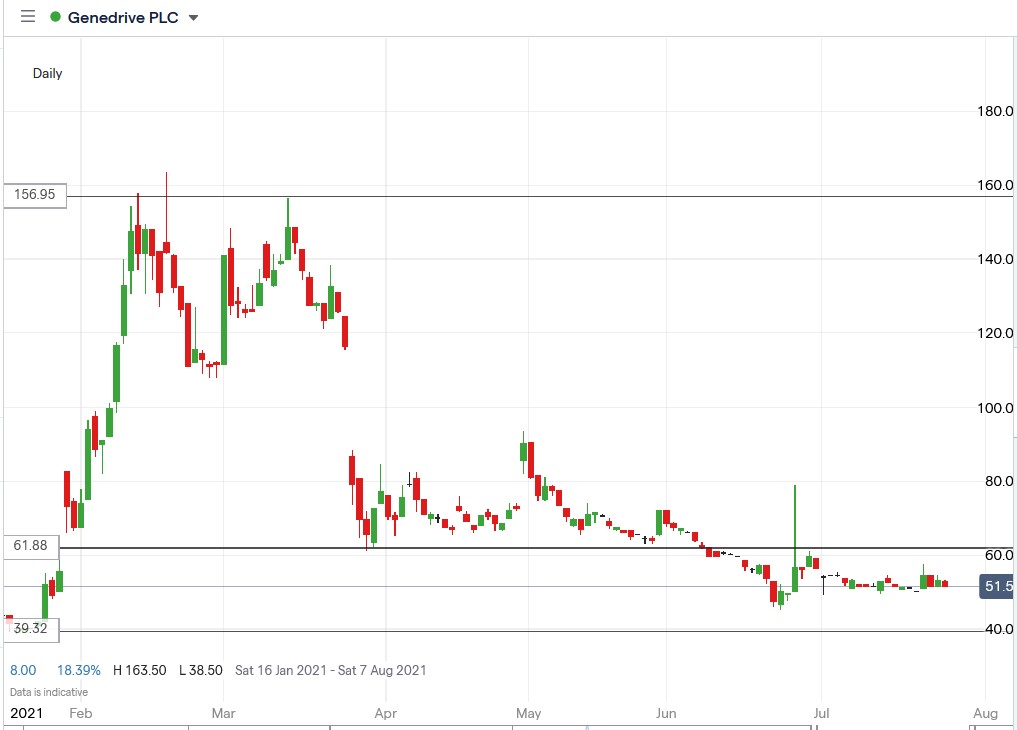
Task: Select the 39.32 low price level marker
Action: (x=33, y=629)
